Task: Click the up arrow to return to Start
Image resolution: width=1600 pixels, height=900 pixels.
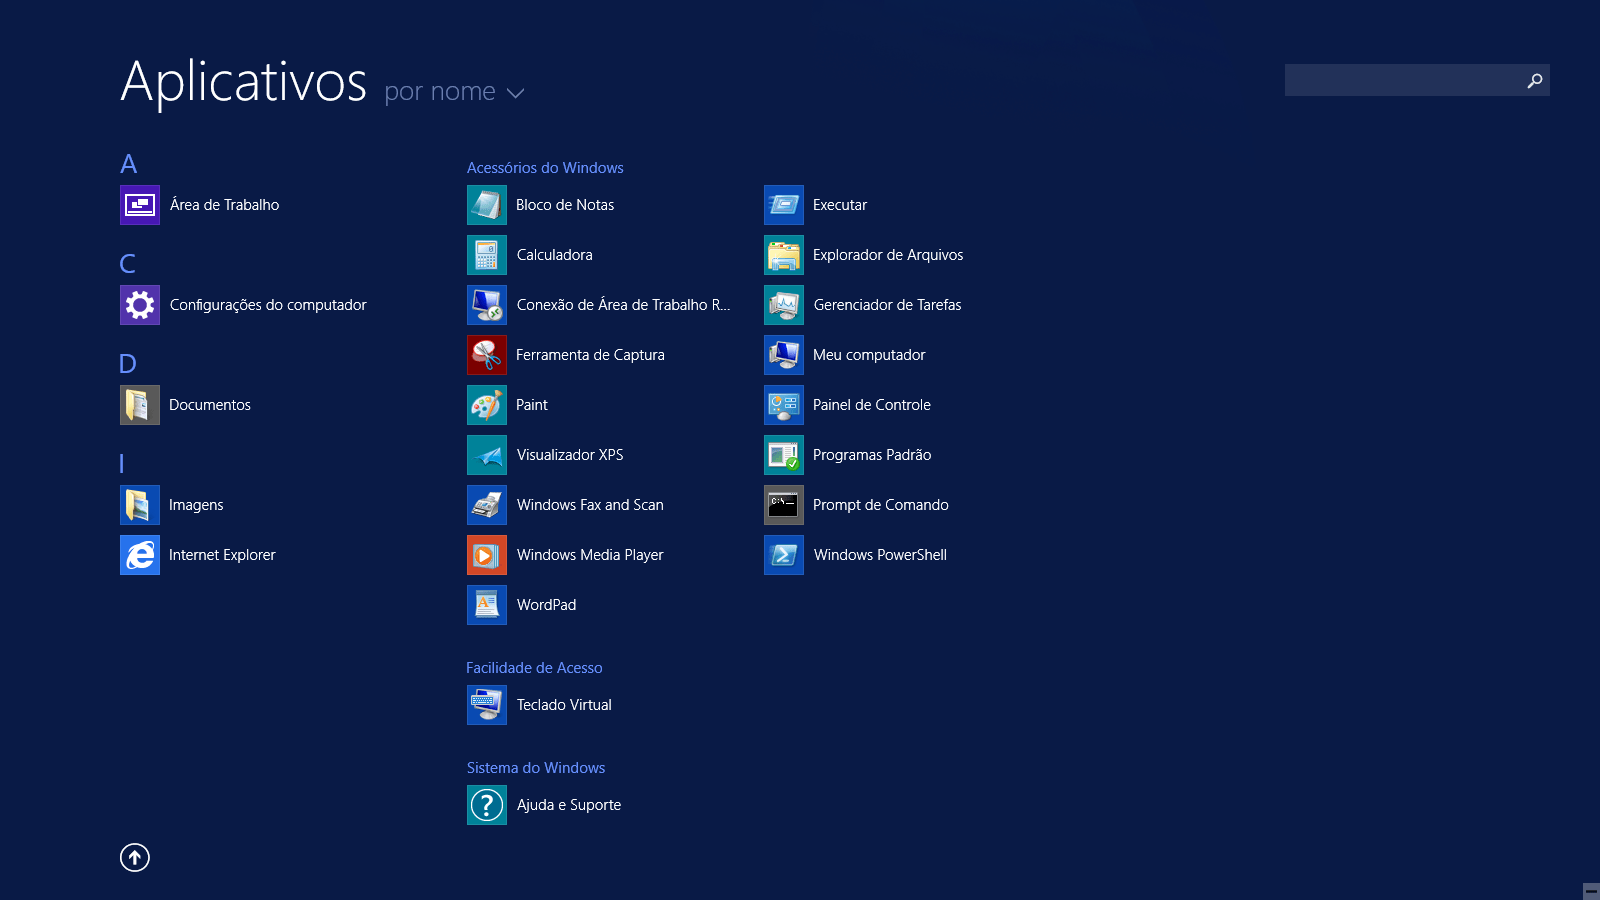Action: (135, 857)
